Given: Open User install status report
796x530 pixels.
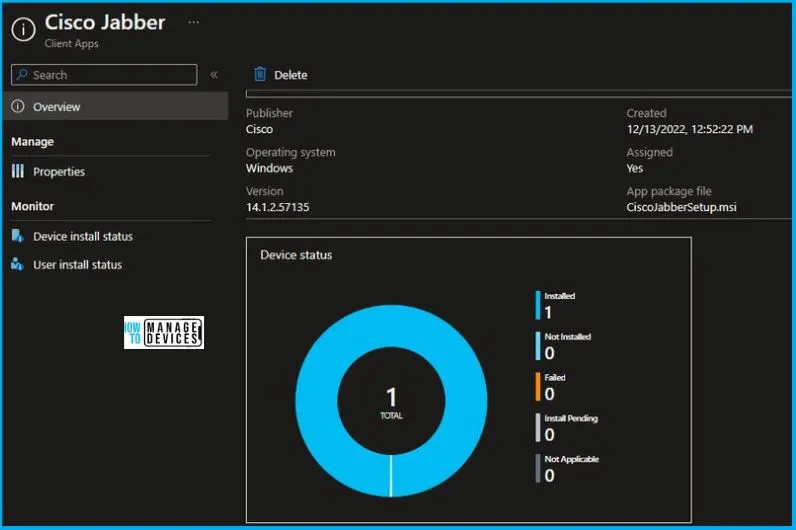Looking at the screenshot, I should click(x=78, y=264).
